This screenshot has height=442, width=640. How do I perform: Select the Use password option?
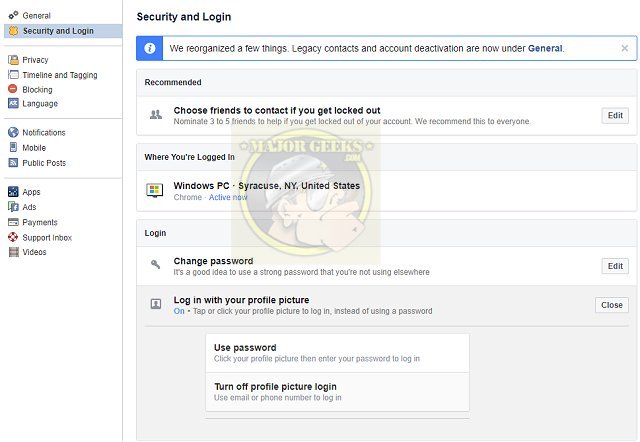[x=338, y=353]
